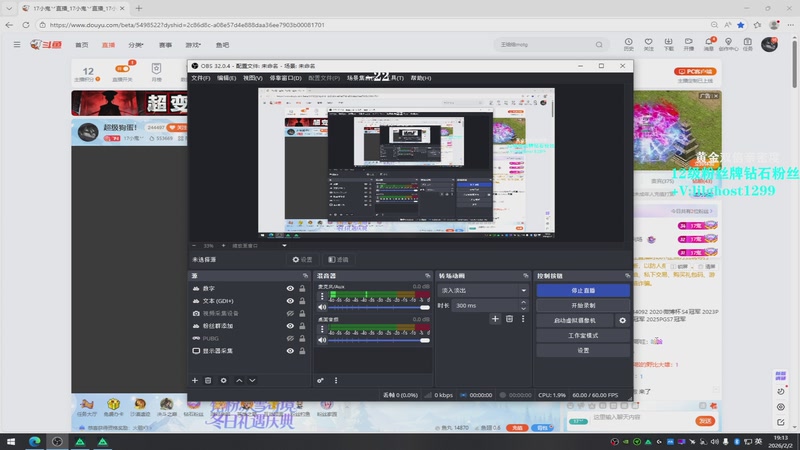Zoom in the OBS preview with plus icon
This screenshot has height=450, width=800.
click(223, 245)
